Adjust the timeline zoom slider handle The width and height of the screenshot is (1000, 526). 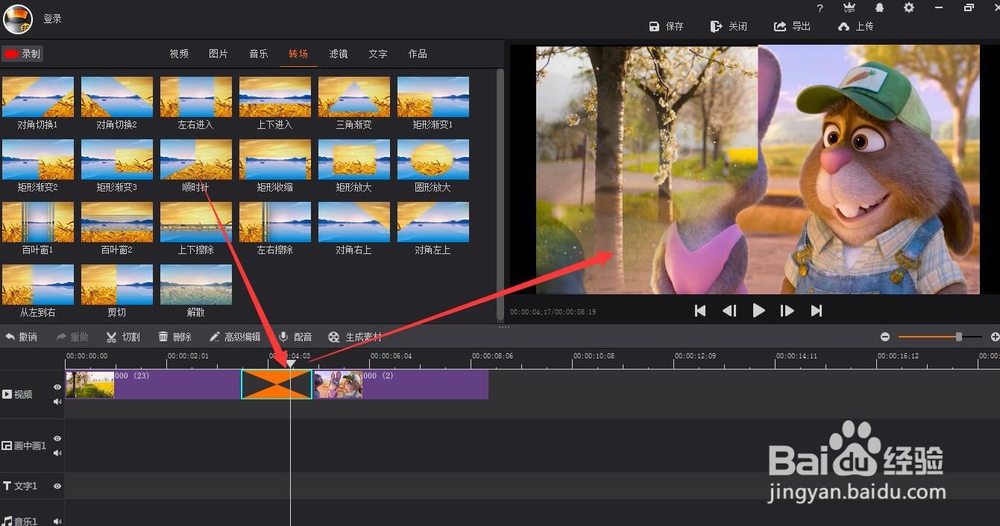click(959, 337)
